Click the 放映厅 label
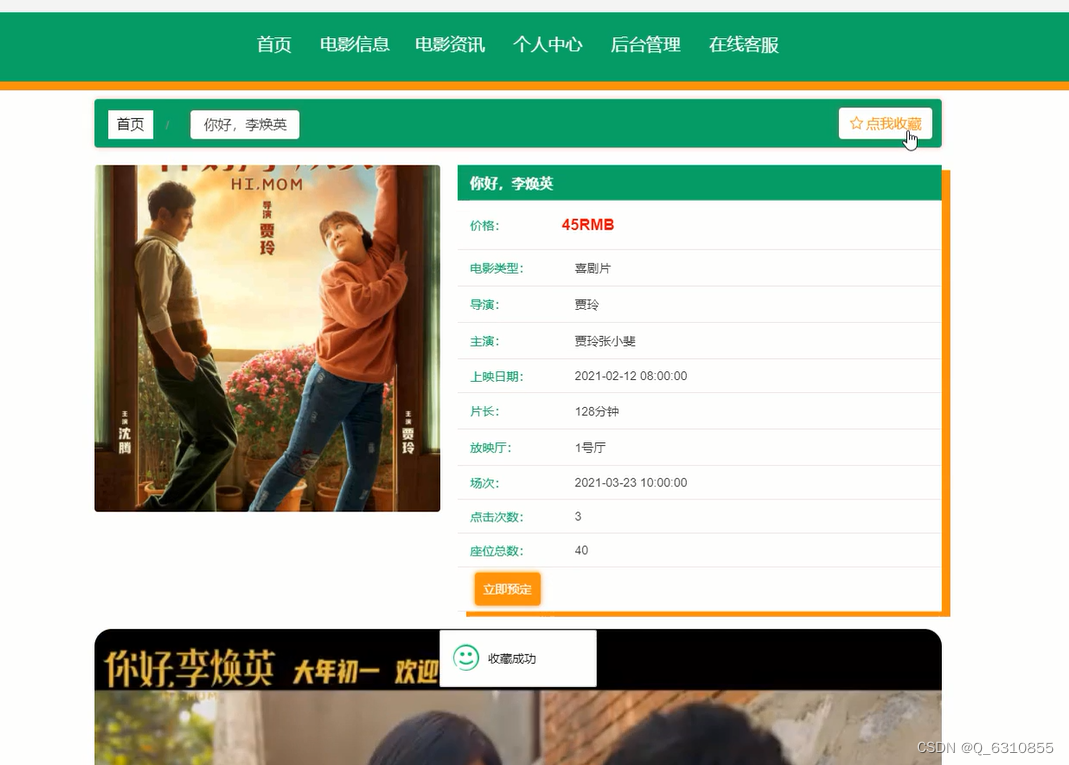 click(x=490, y=448)
